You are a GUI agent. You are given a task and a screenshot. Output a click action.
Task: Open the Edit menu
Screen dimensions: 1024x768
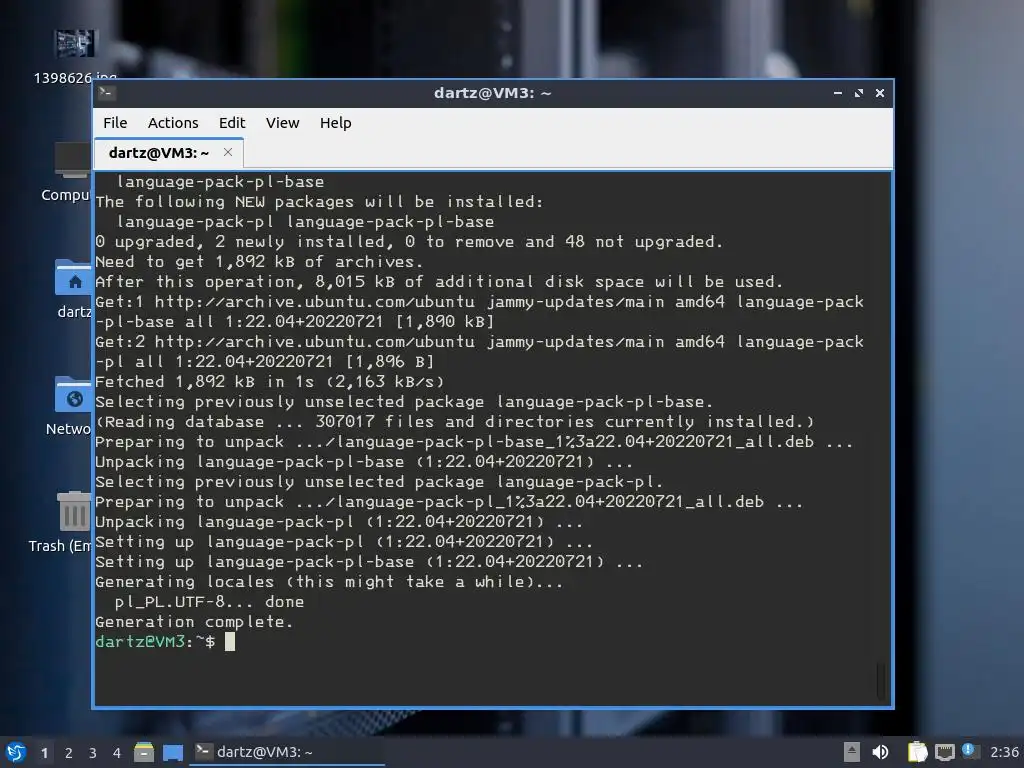tap(232, 123)
